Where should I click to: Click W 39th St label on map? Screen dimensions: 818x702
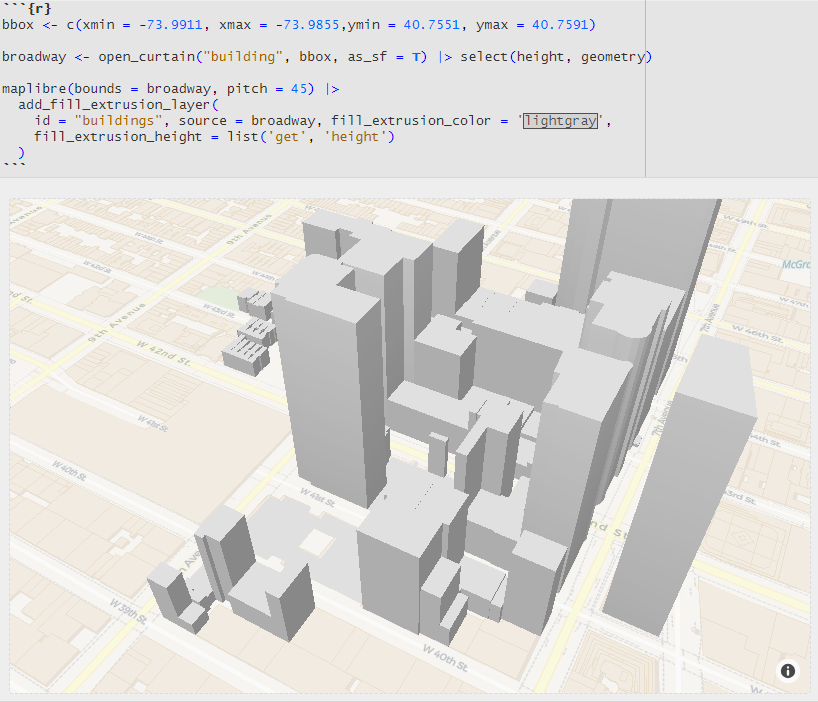[x=128, y=611]
